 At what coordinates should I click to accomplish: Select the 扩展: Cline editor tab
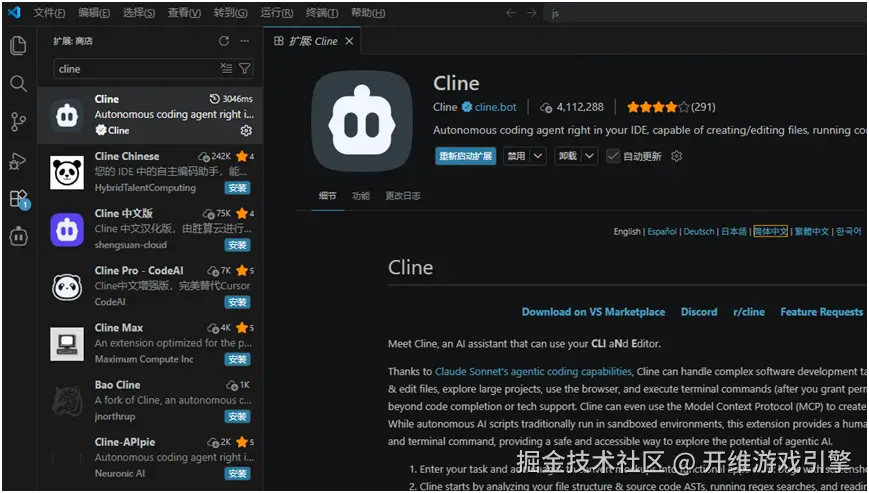(314, 41)
